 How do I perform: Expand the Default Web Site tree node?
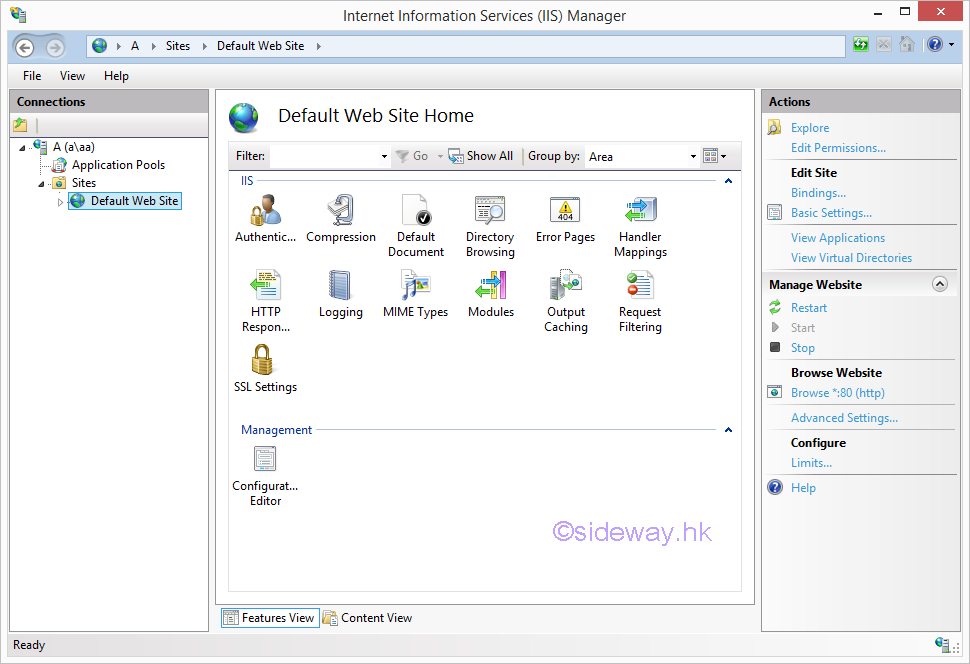click(60, 202)
